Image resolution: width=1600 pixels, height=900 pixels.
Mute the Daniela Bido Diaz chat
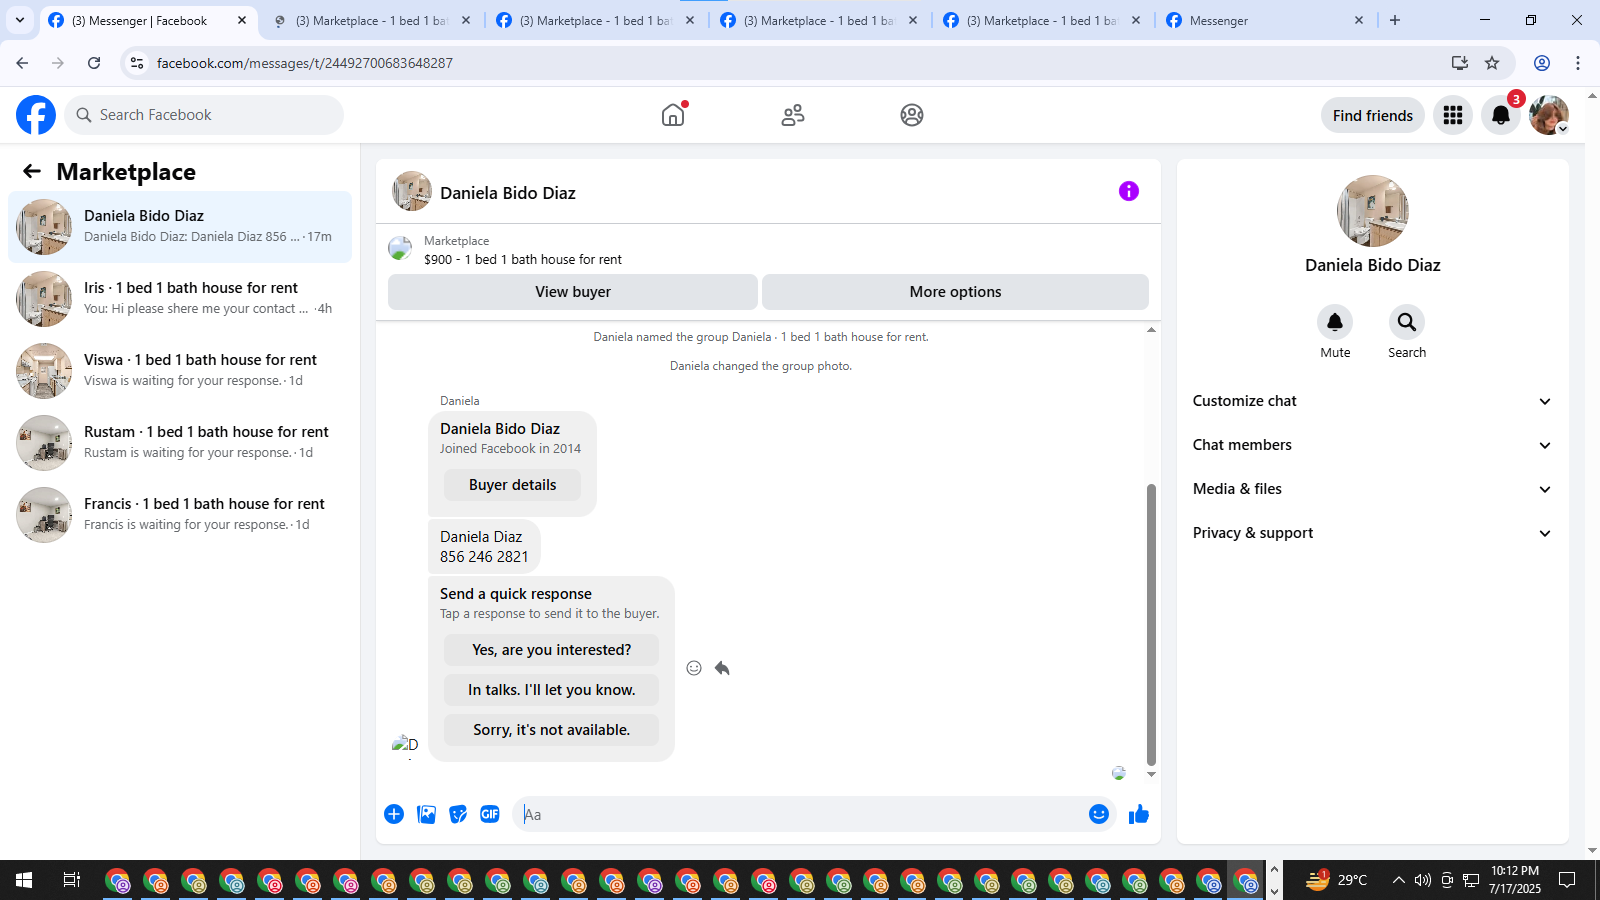(x=1335, y=322)
